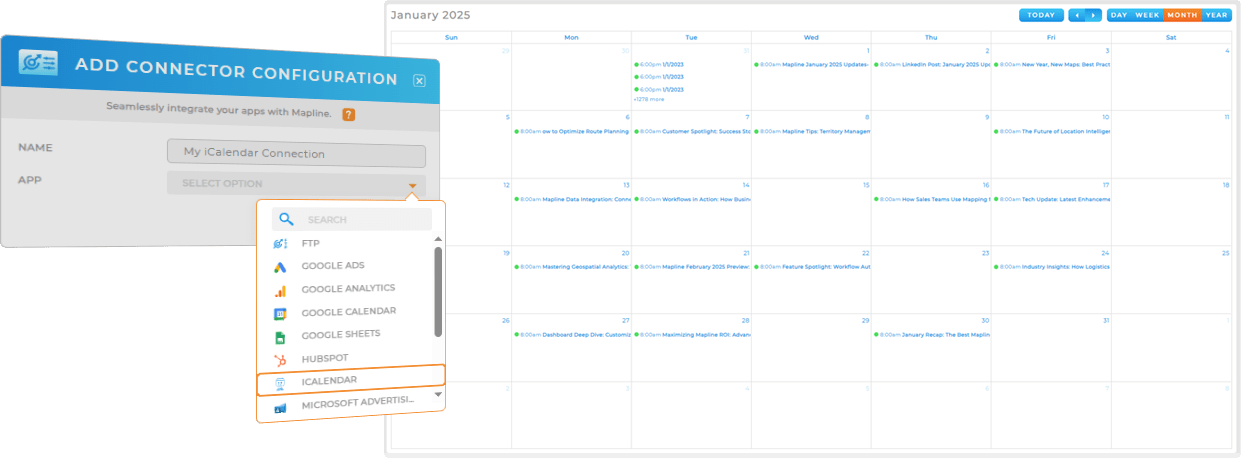This screenshot has height=458, width=1241.
Task: Switch calendar to Year view
Action: [1216, 15]
